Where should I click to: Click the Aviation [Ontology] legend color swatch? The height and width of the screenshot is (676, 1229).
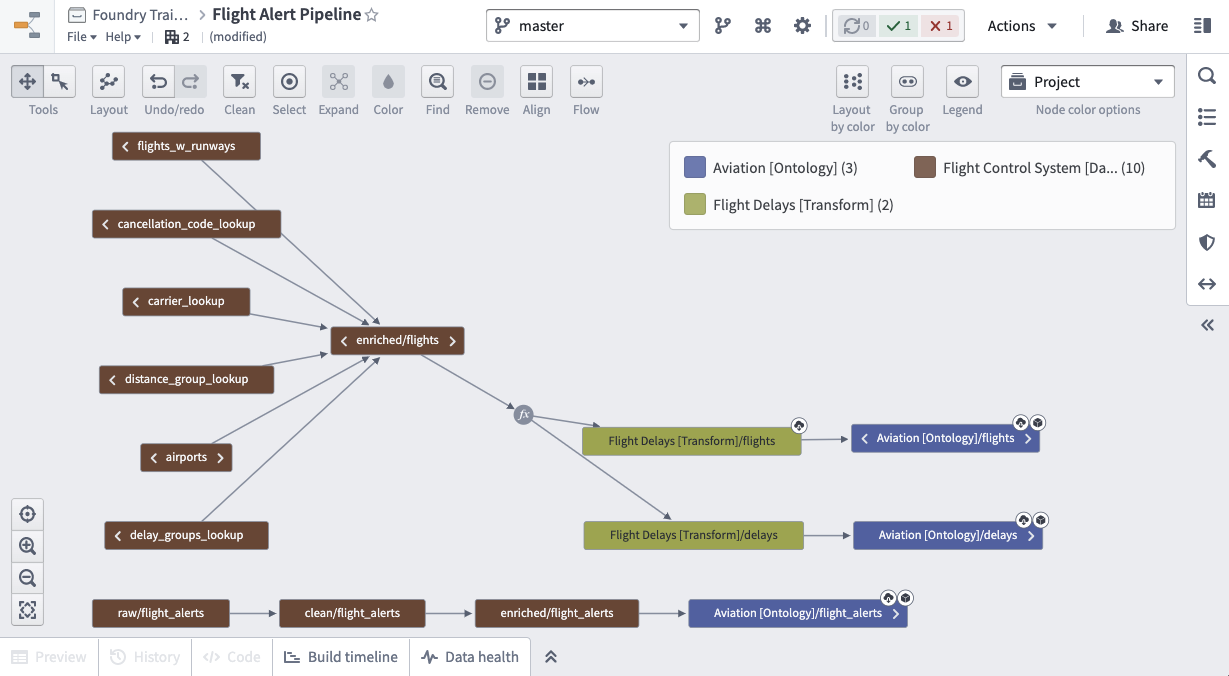pos(695,168)
